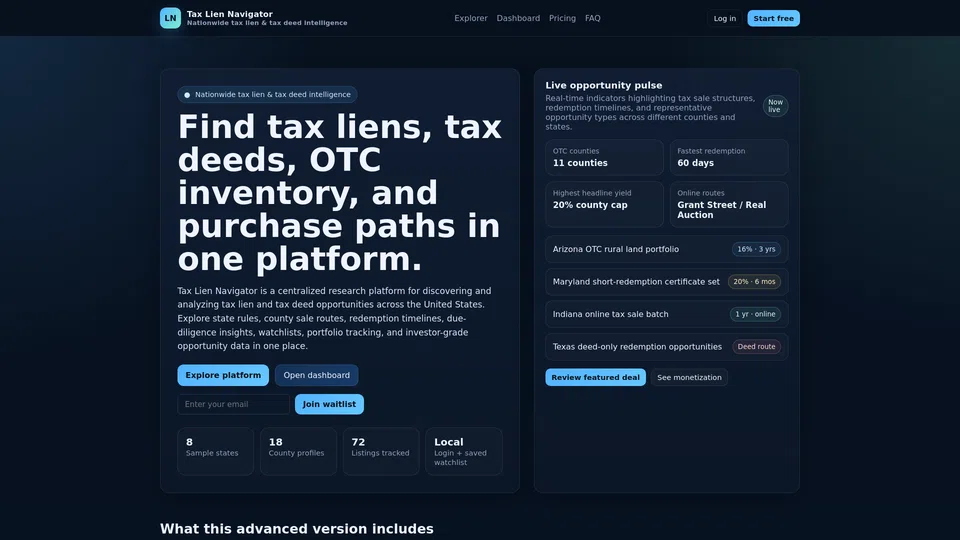
Task: Click the Explore platform button
Action: point(223,375)
